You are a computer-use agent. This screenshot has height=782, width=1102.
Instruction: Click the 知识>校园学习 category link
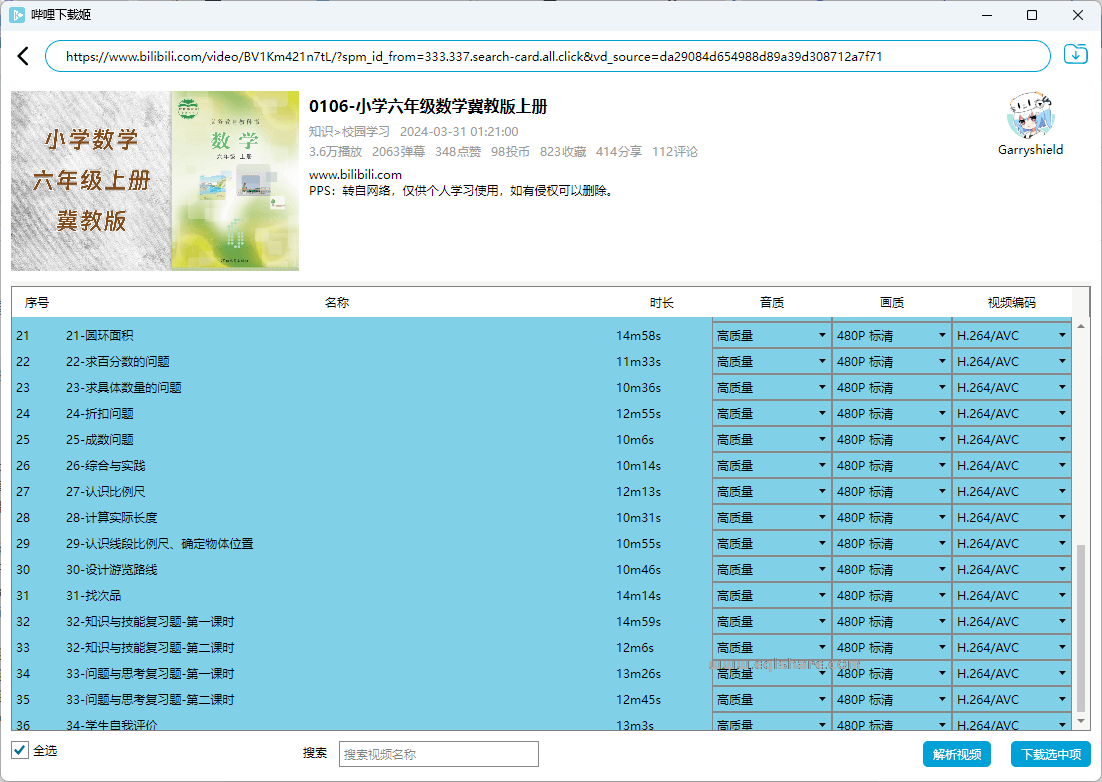click(347, 131)
